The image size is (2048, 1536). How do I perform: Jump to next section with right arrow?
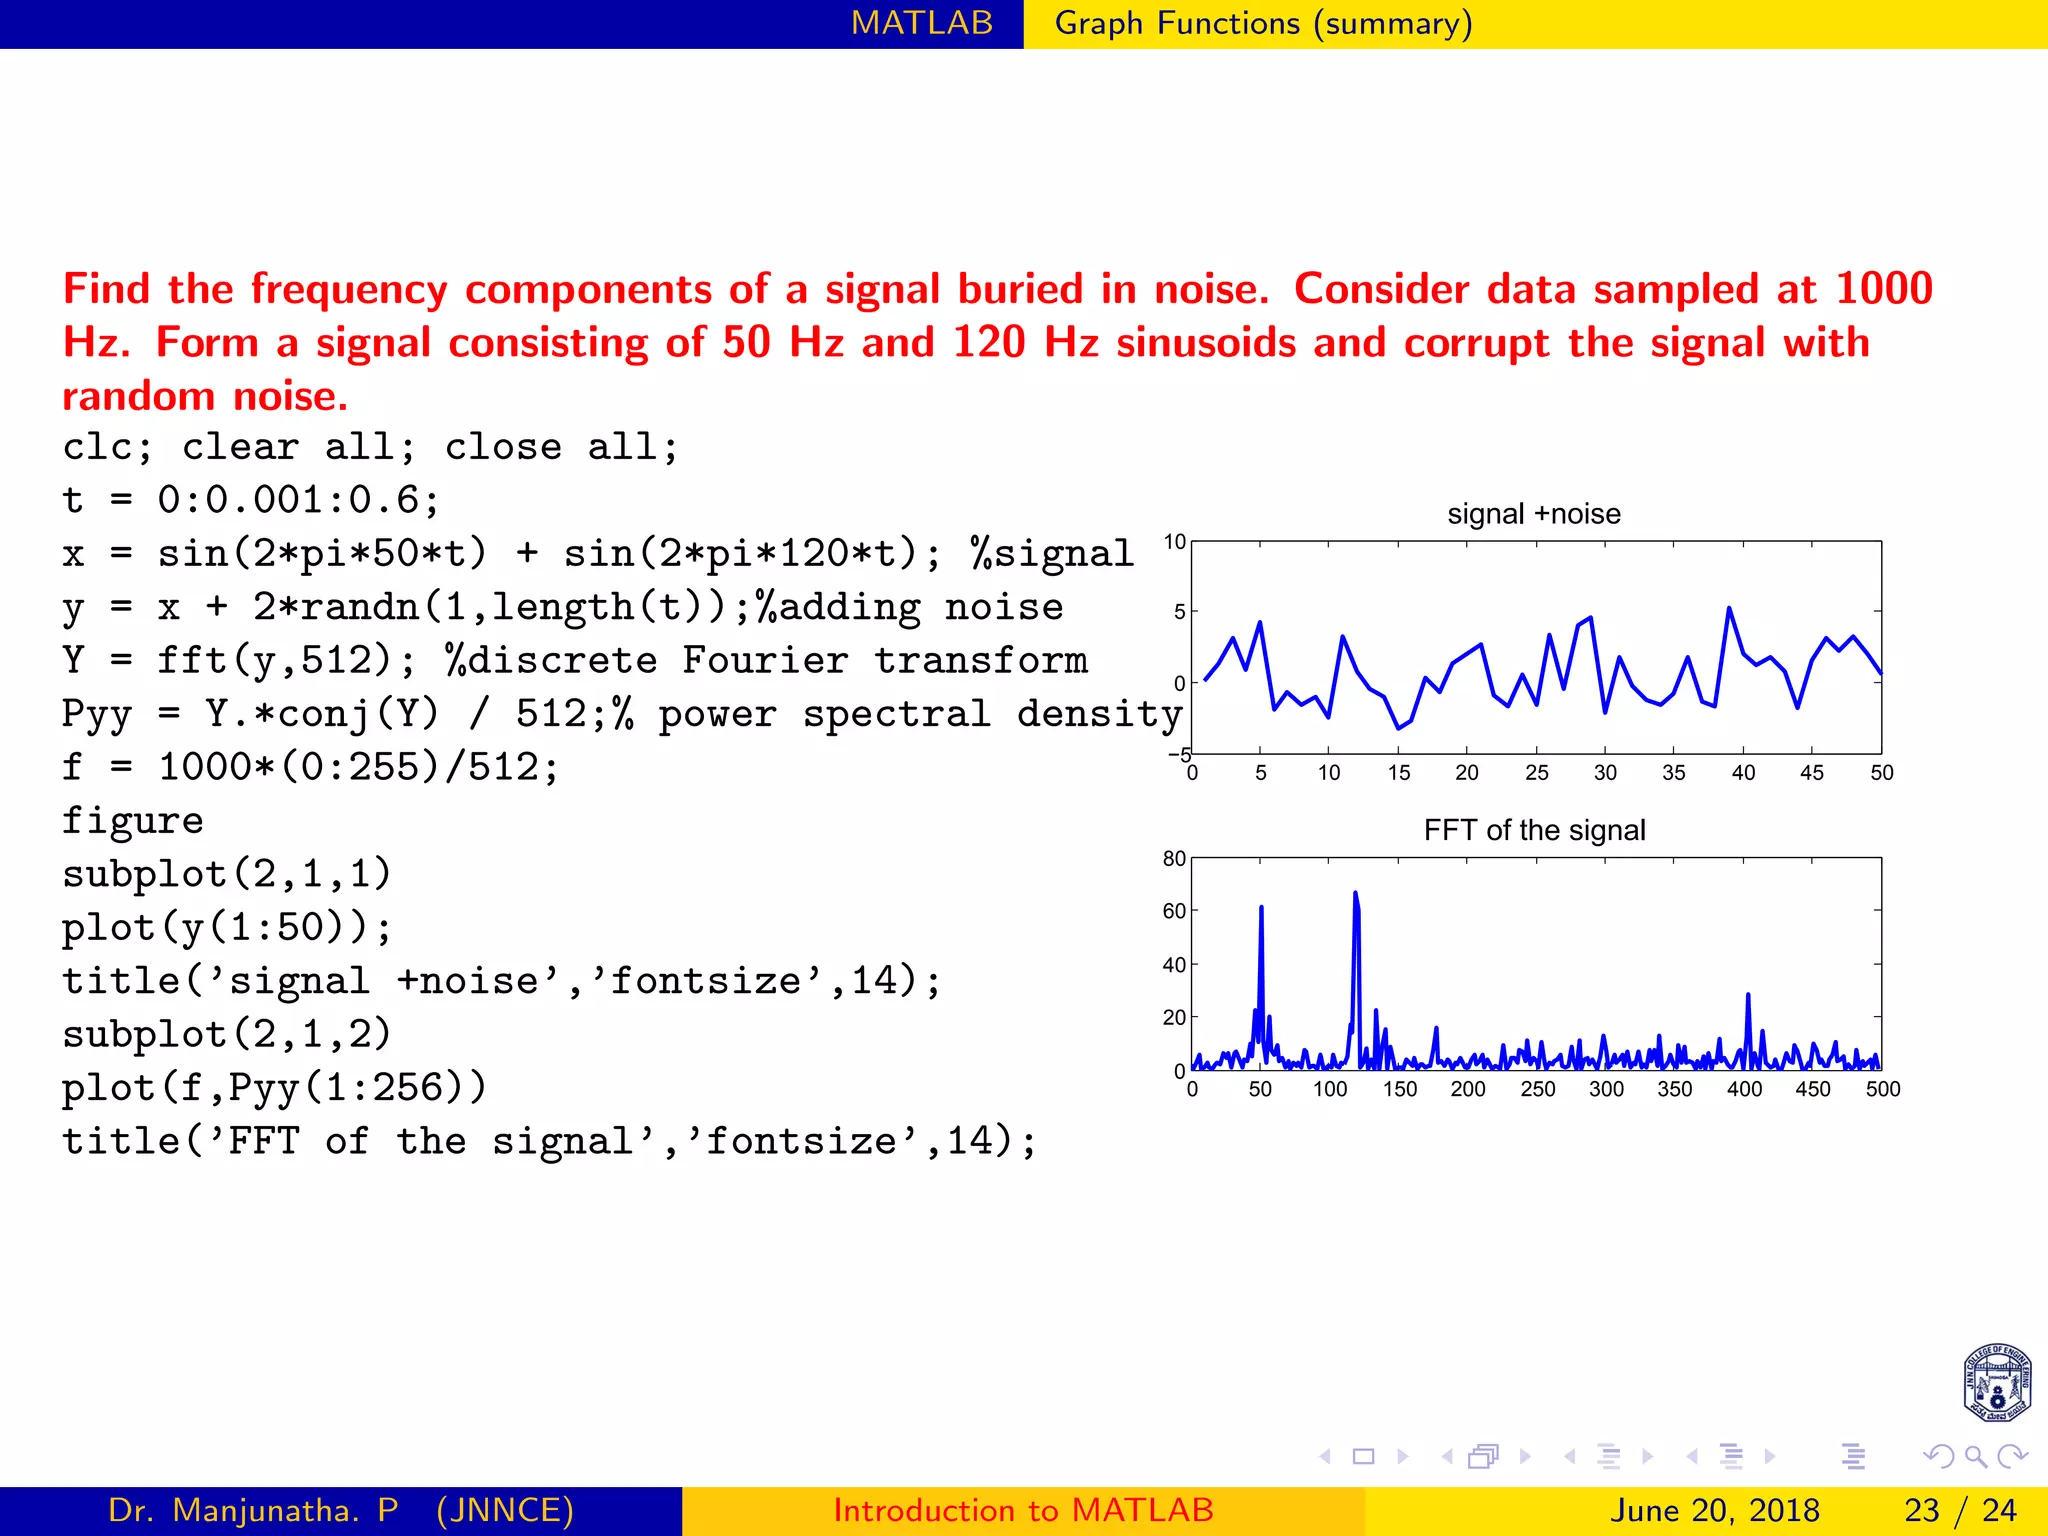1770,1457
